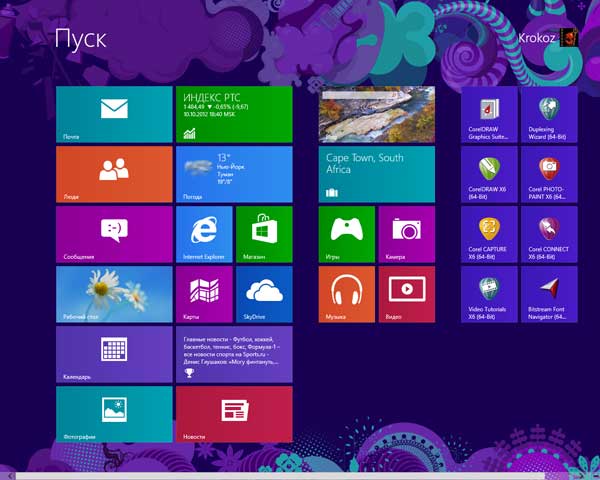Screen dimensions: 600x480
Task: Launch Corel PHOTO-PAINT X6 tile
Action: [548, 174]
